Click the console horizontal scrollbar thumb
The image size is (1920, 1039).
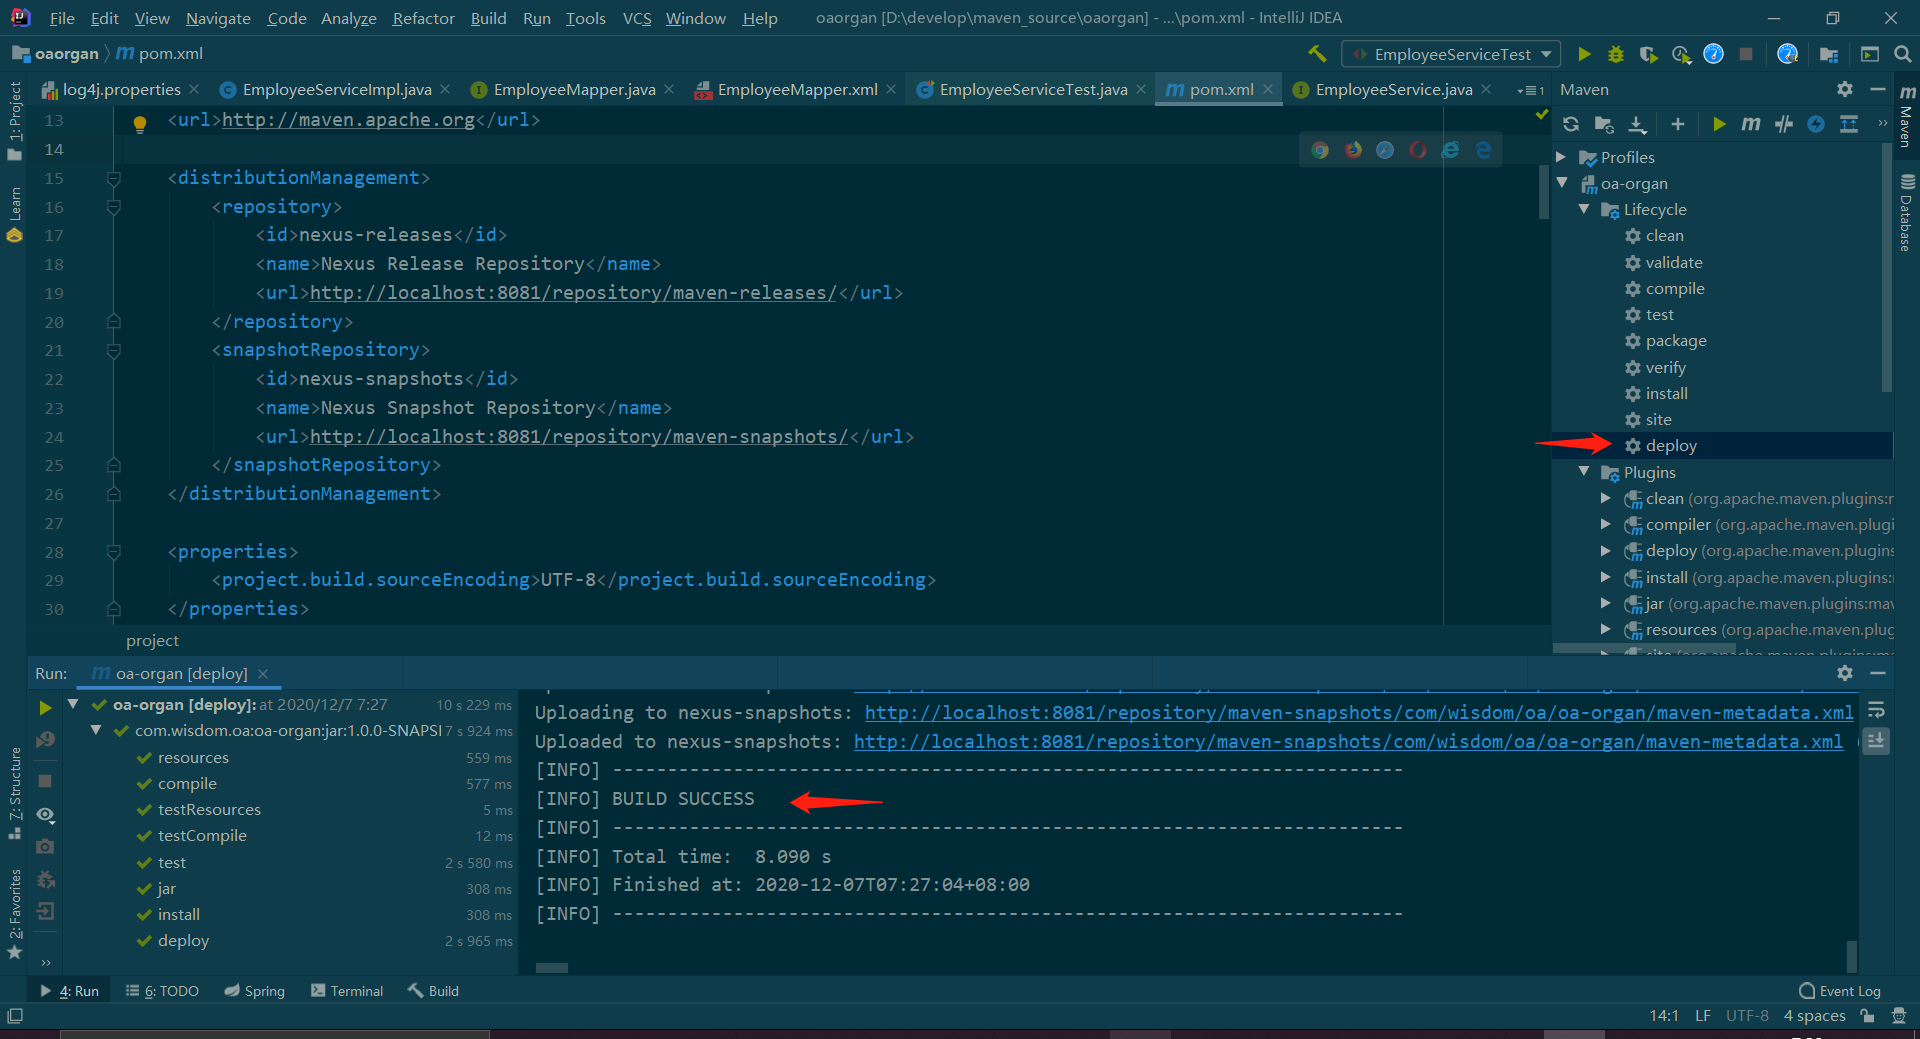point(551,968)
